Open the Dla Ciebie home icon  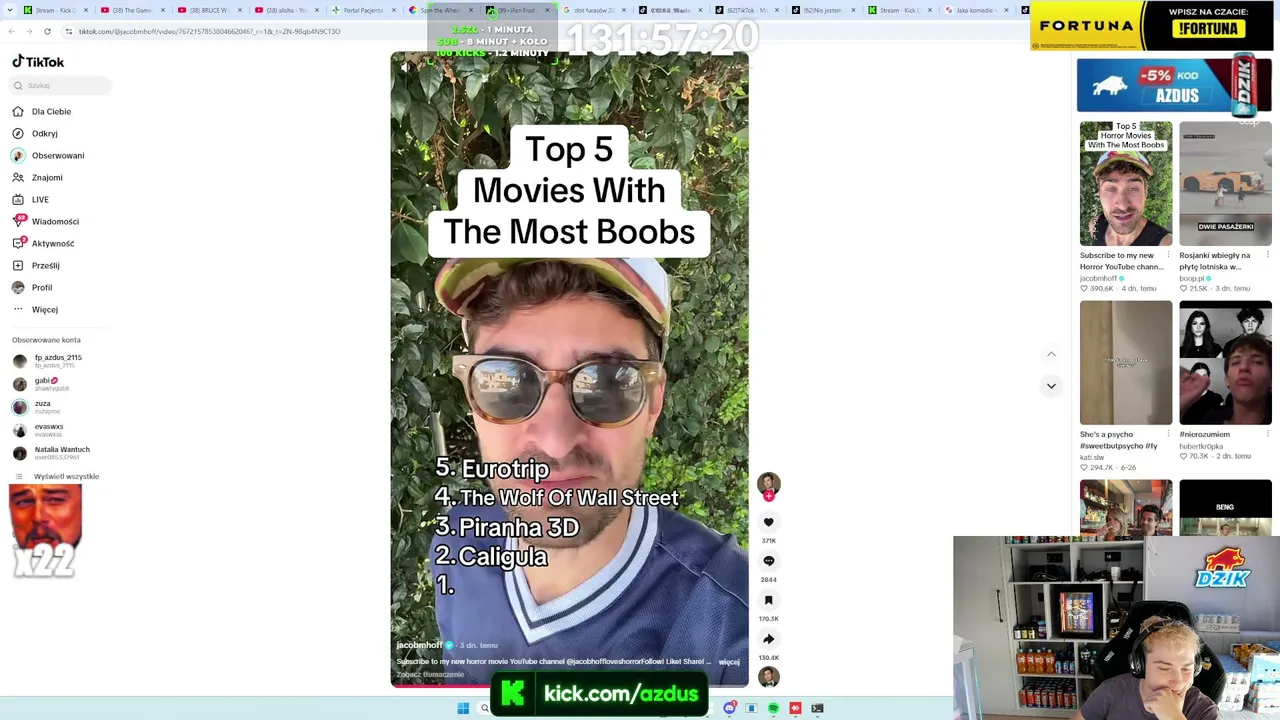coord(18,111)
